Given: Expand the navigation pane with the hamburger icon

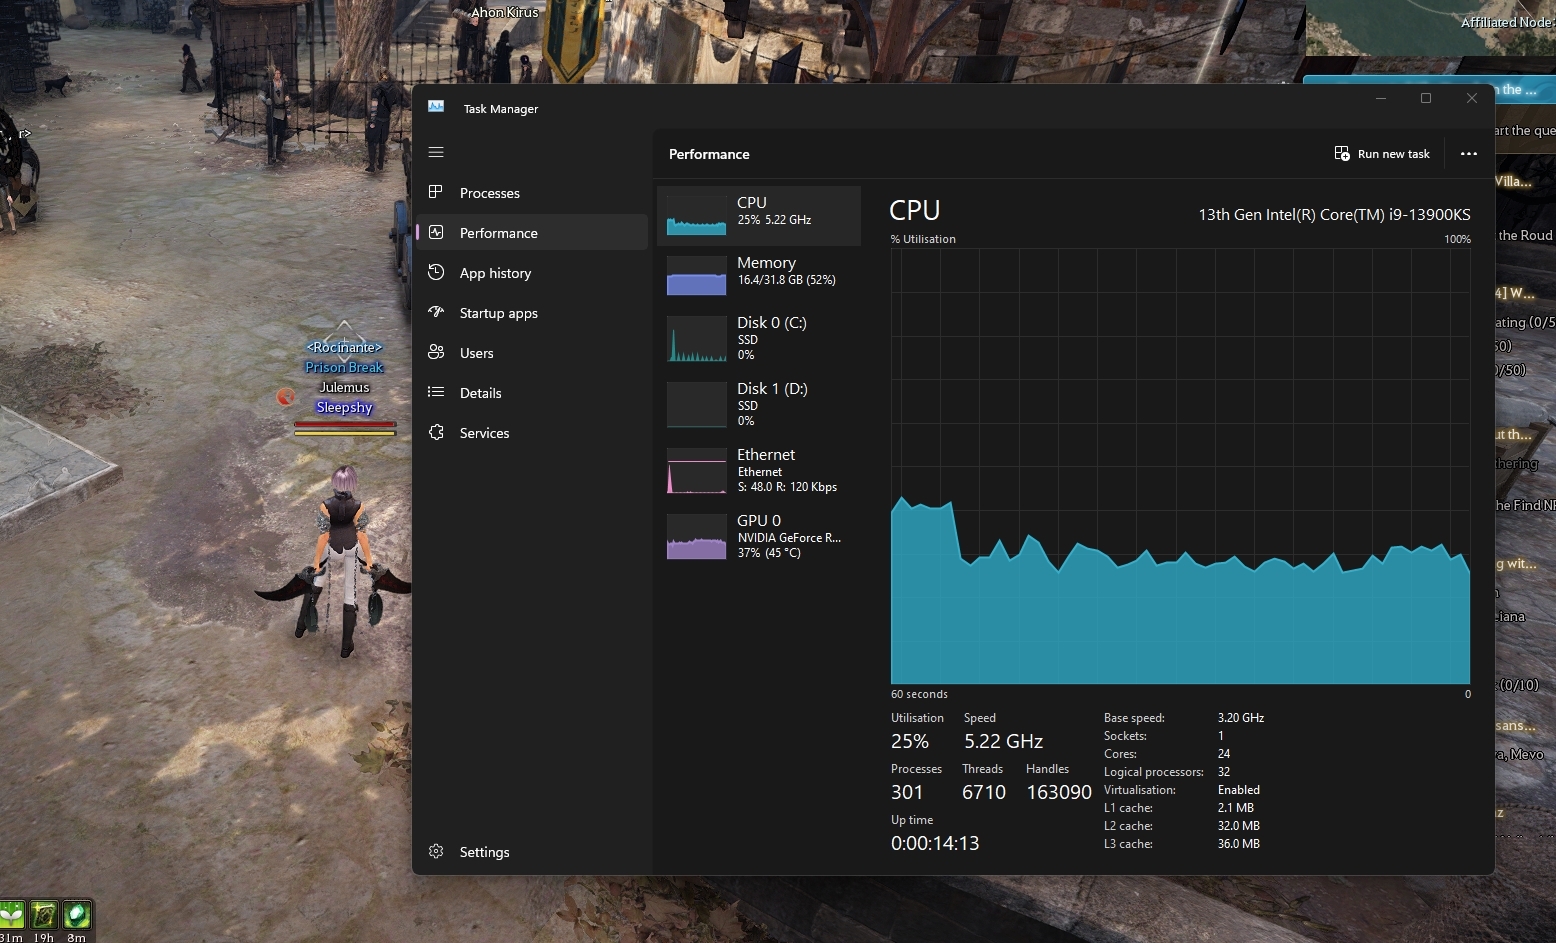Looking at the screenshot, I should click(436, 152).
